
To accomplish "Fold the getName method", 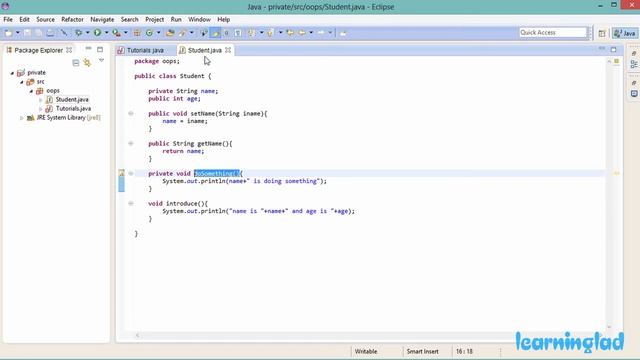I will pos(131,143).
